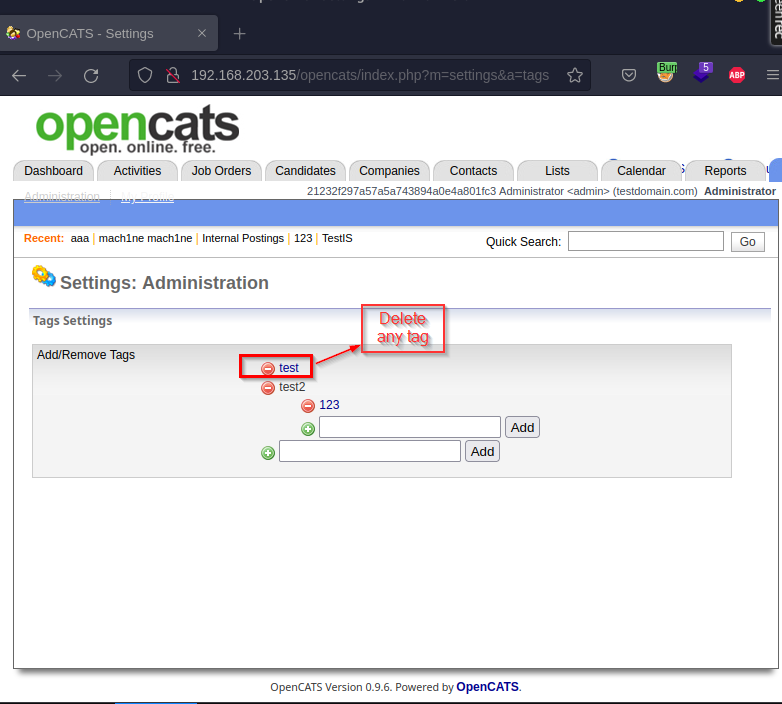
Task: Reload the page with the refresh icon
Action: [x=91, y=76]
